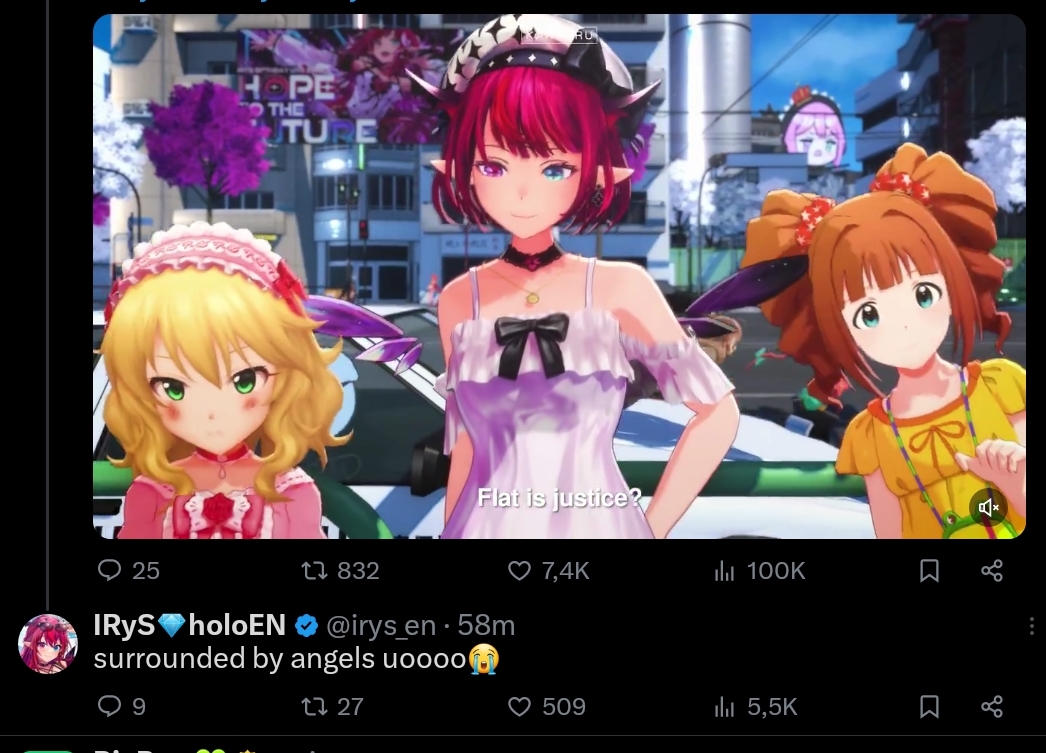Screen dimensions: 1046x753
Task: Share IRyS's reply
Action: click(992, 706)
